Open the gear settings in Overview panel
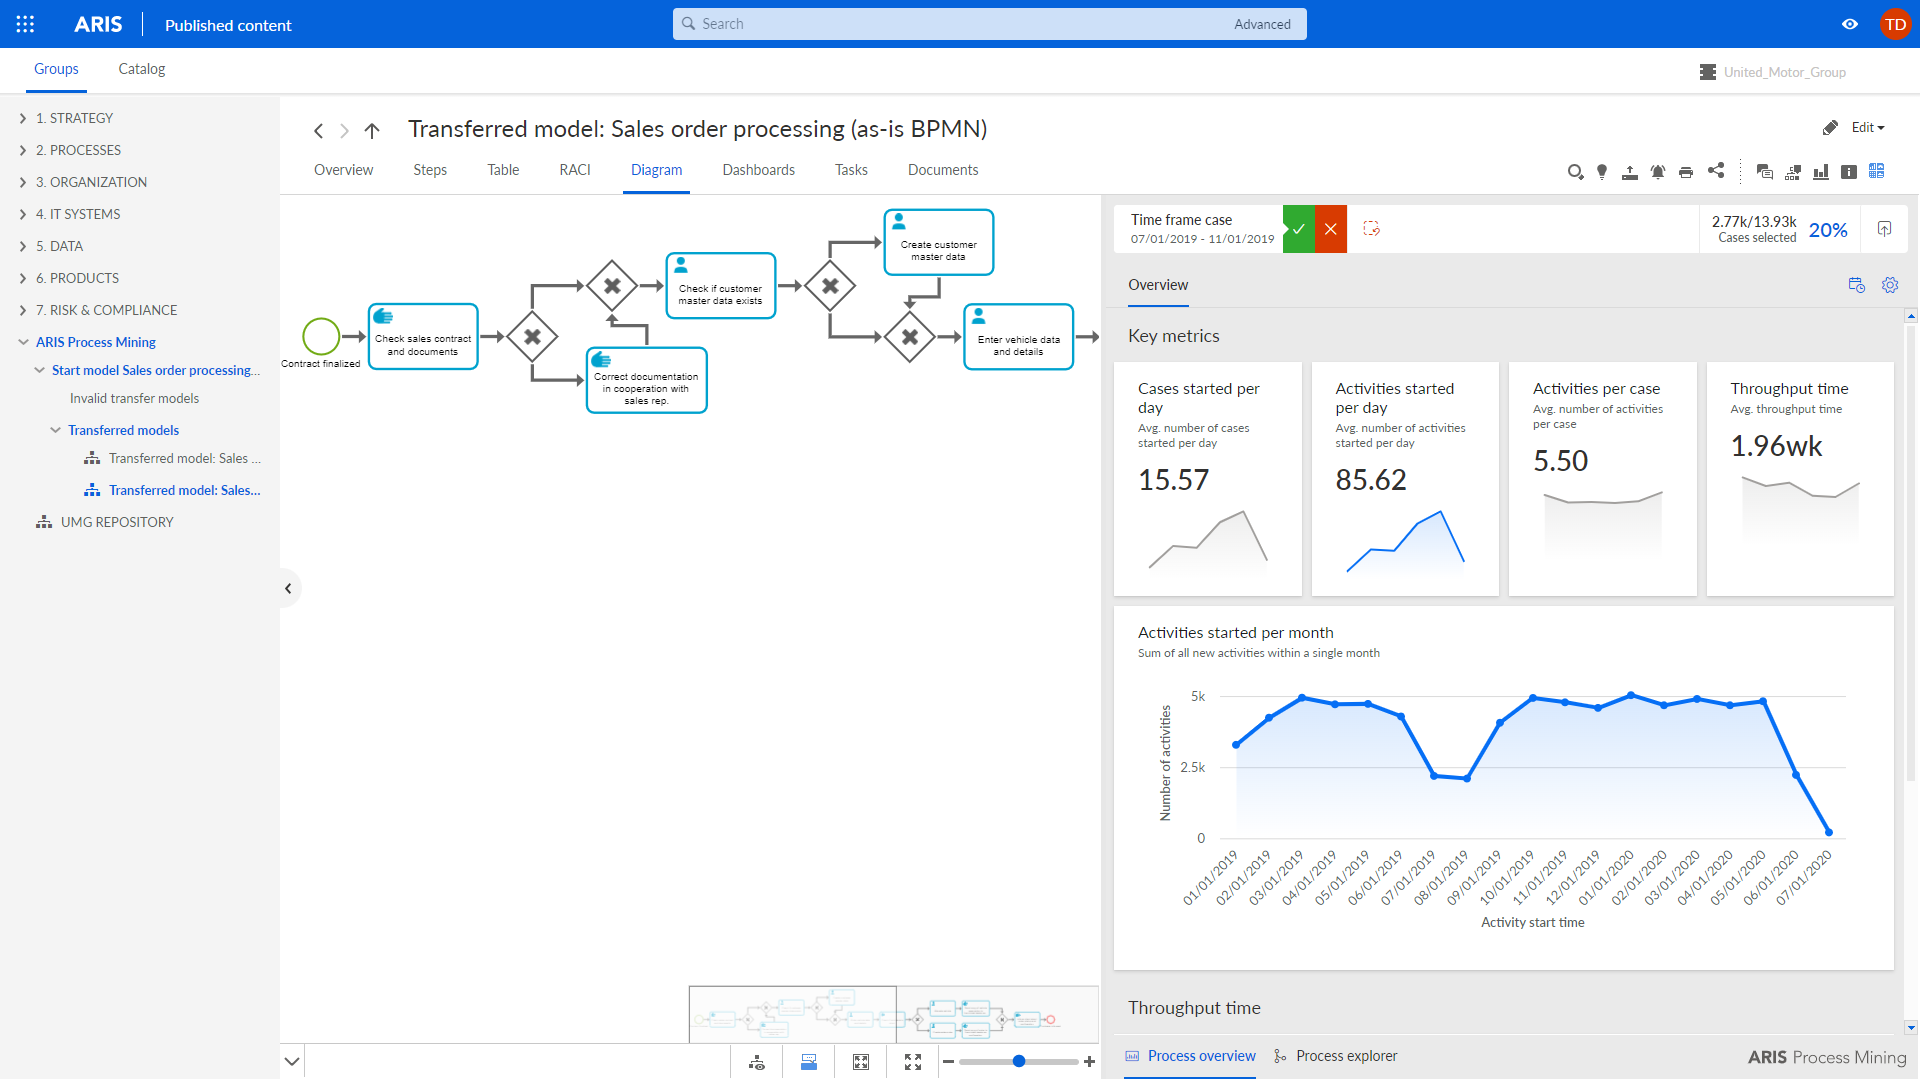This screenshot has height=1080, width=1920. [x=1890, y=285]
